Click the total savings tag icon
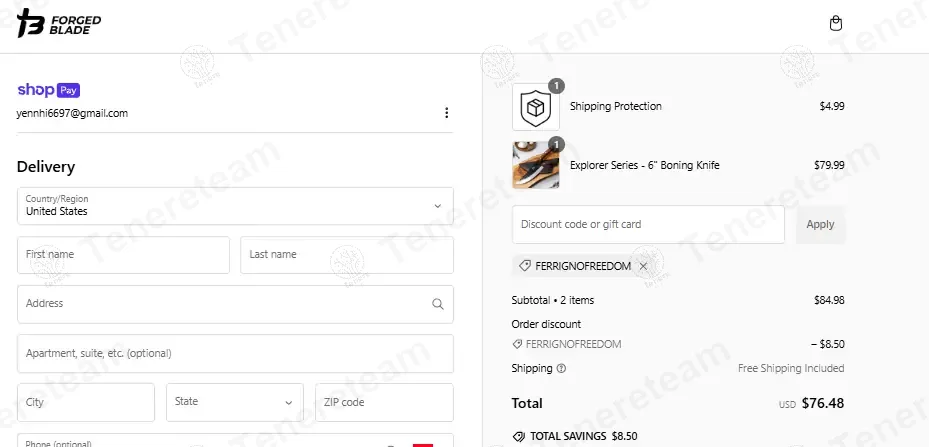The width and height of the screenshot is (929, 447). pos(518,436)
